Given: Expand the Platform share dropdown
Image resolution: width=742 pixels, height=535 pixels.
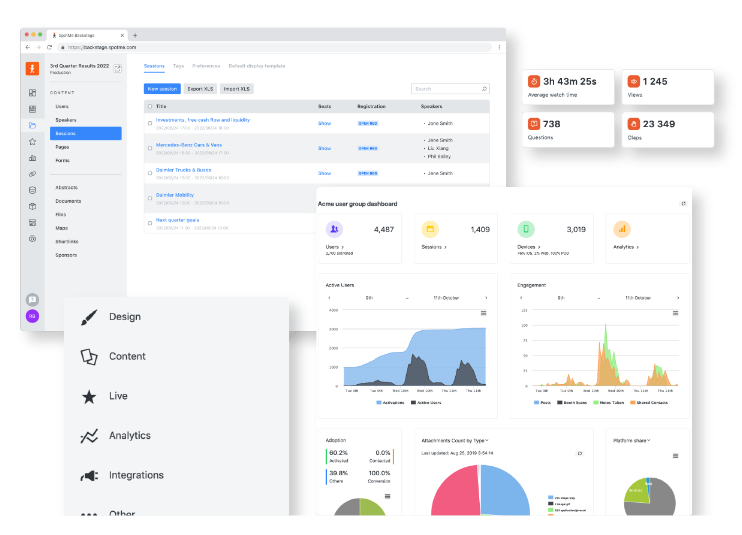Looking at the screenshot, I should 649,440.
